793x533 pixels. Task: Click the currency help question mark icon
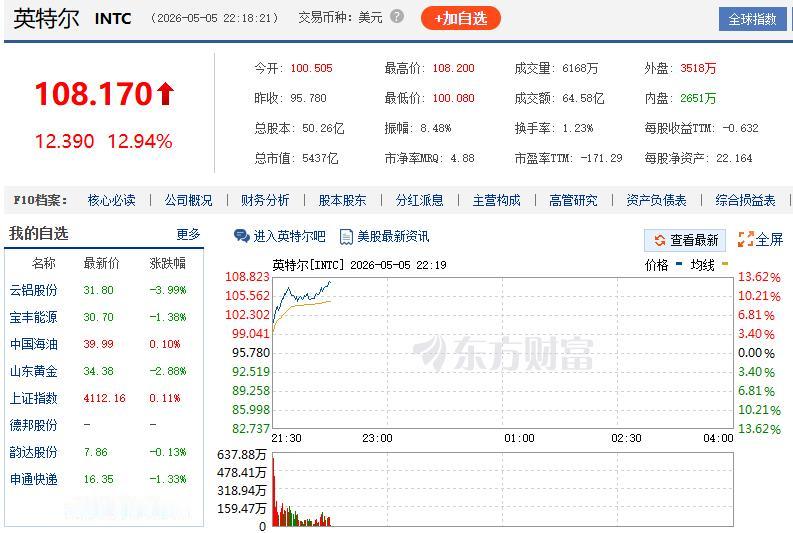point(397,17)
